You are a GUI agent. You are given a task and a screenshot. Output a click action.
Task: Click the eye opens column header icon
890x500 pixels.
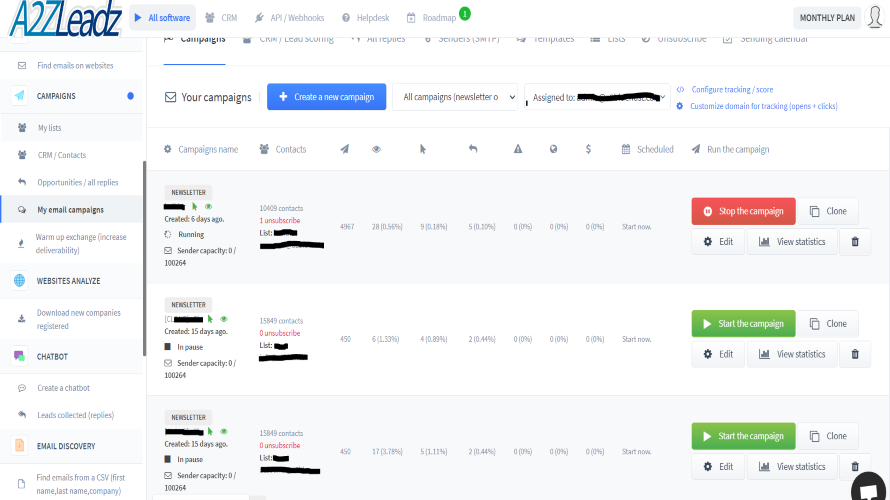click(376, 149)
